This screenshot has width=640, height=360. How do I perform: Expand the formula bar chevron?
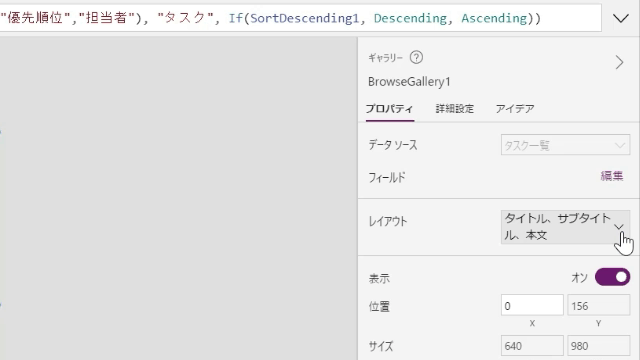point(621,18)
